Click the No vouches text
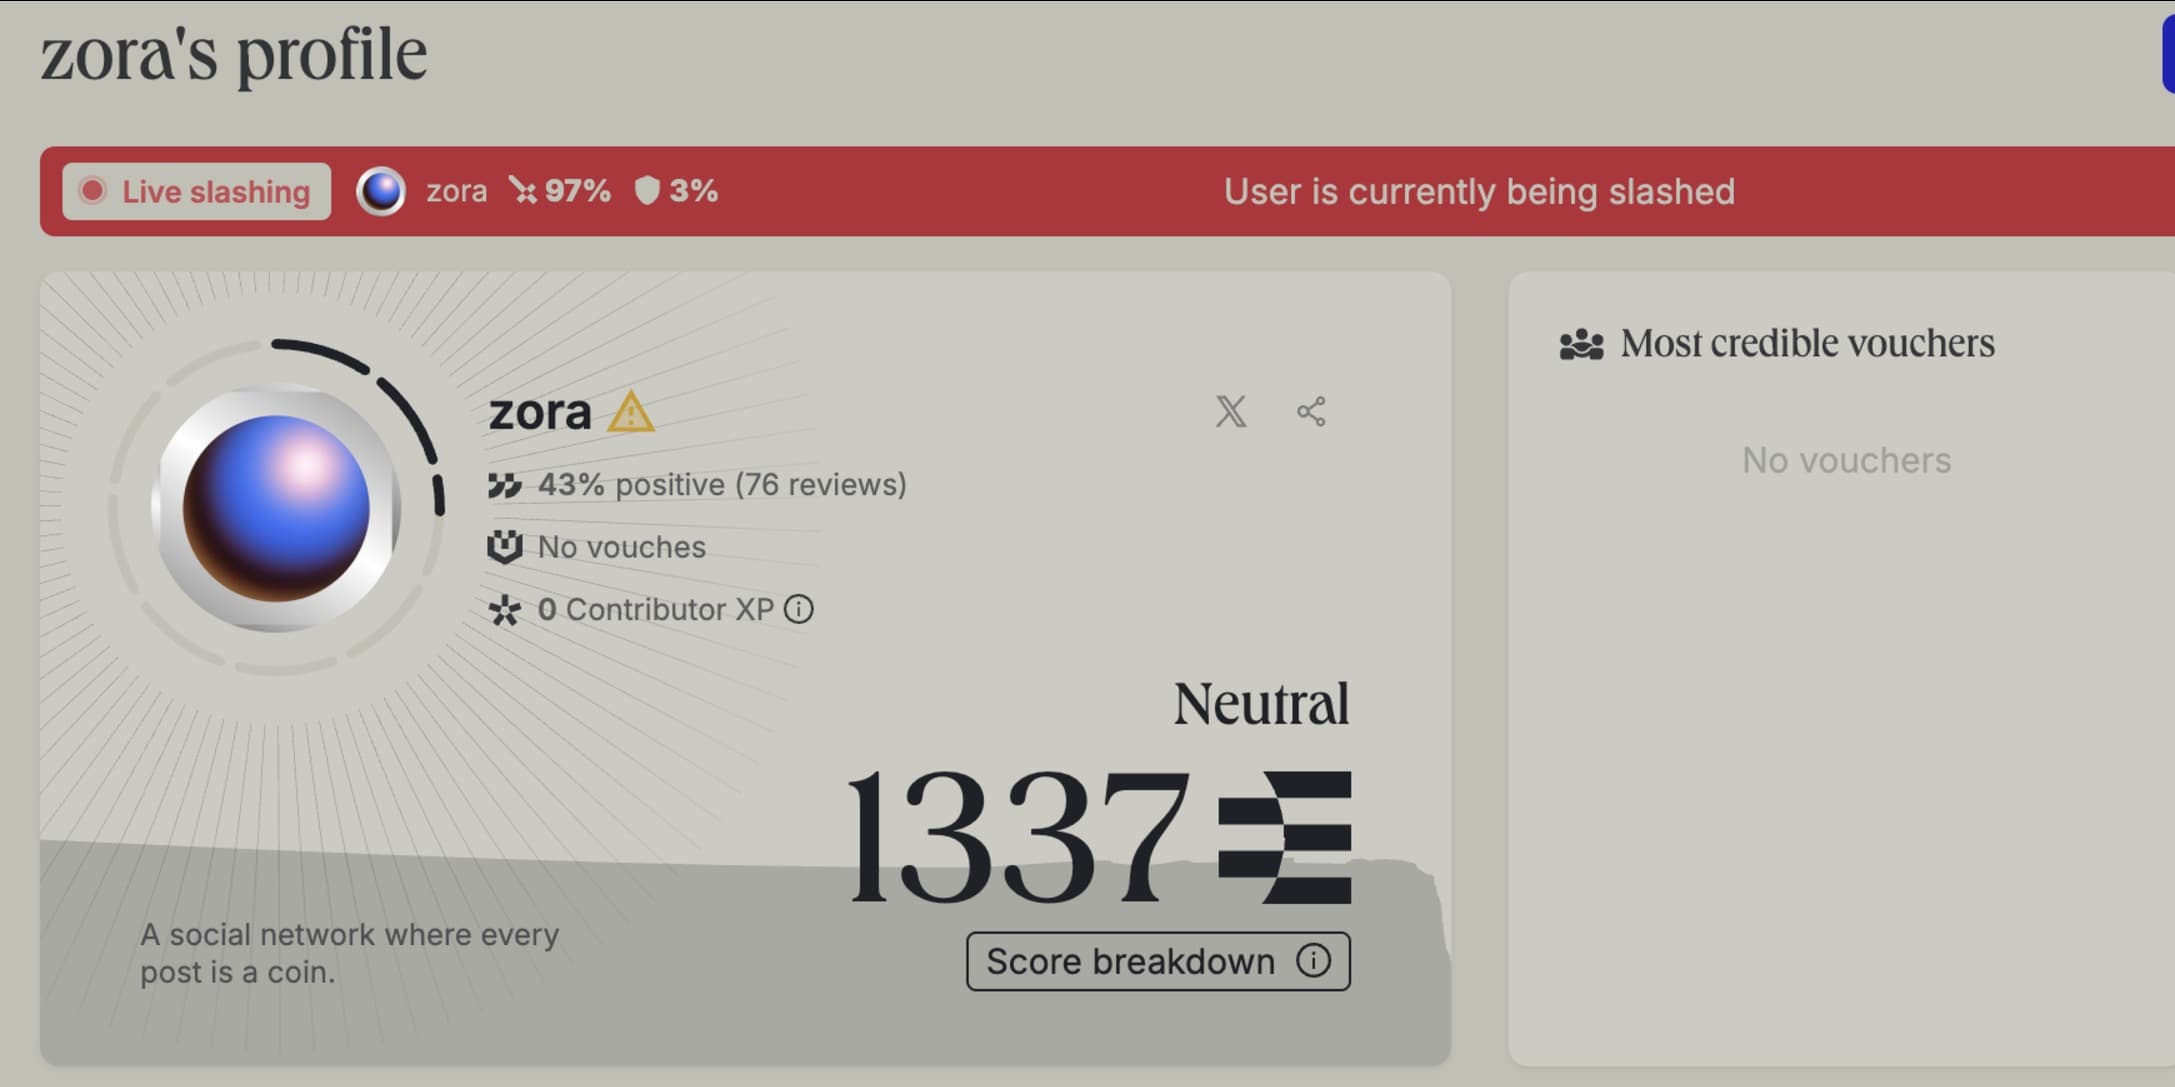The height and width of the screenshot is (1087, 2175). pos(622,547)
